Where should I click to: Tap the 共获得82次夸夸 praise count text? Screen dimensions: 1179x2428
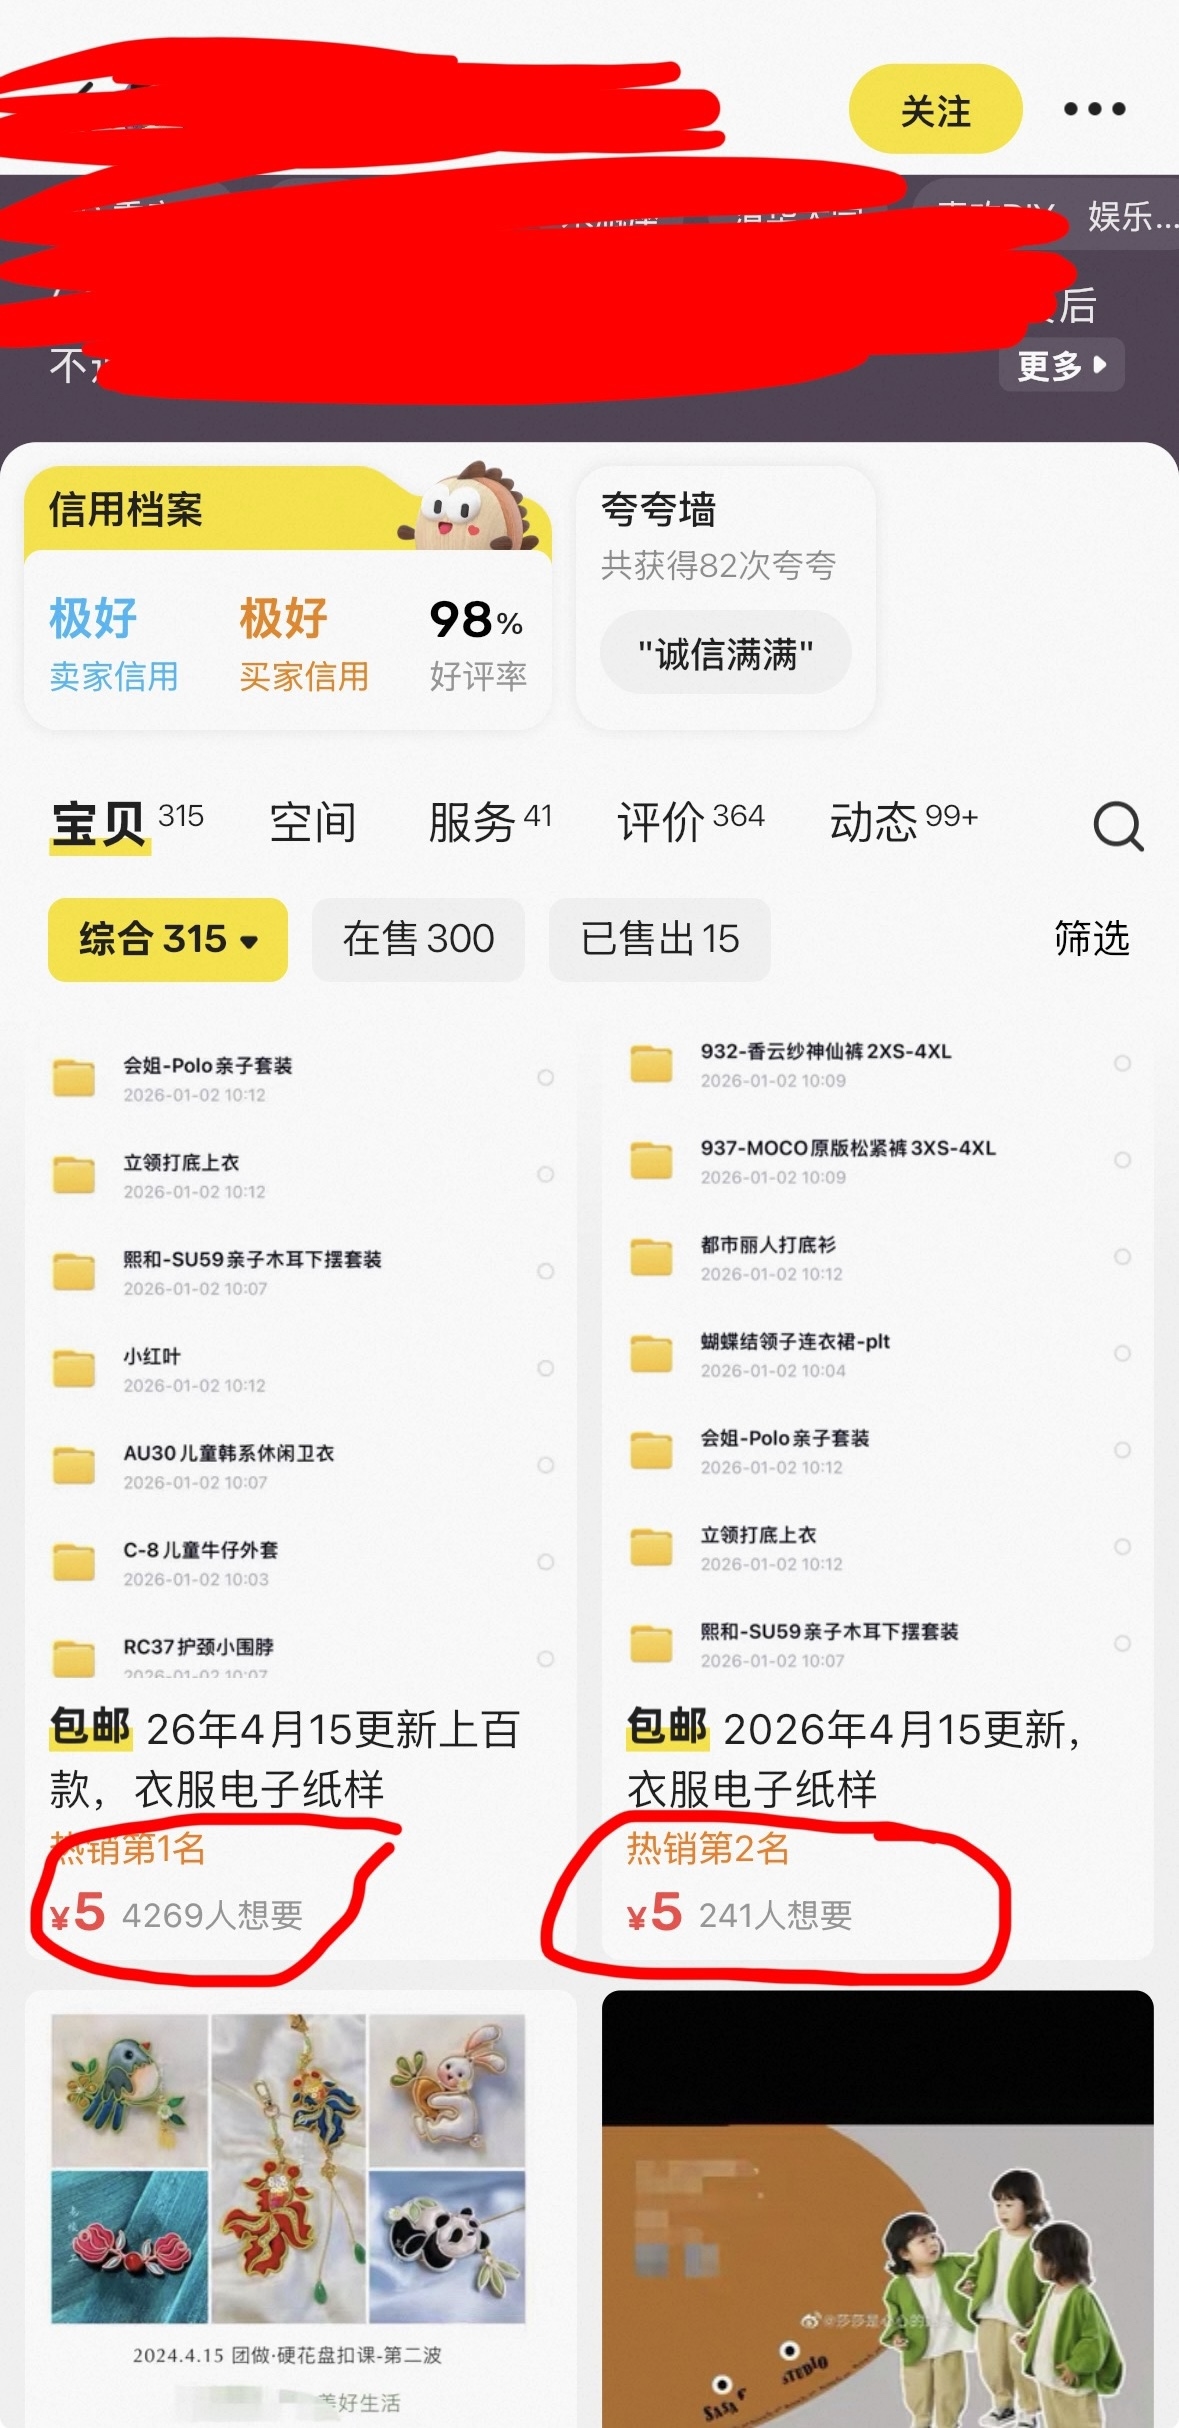pyautogui.click(x=718, y=566)
